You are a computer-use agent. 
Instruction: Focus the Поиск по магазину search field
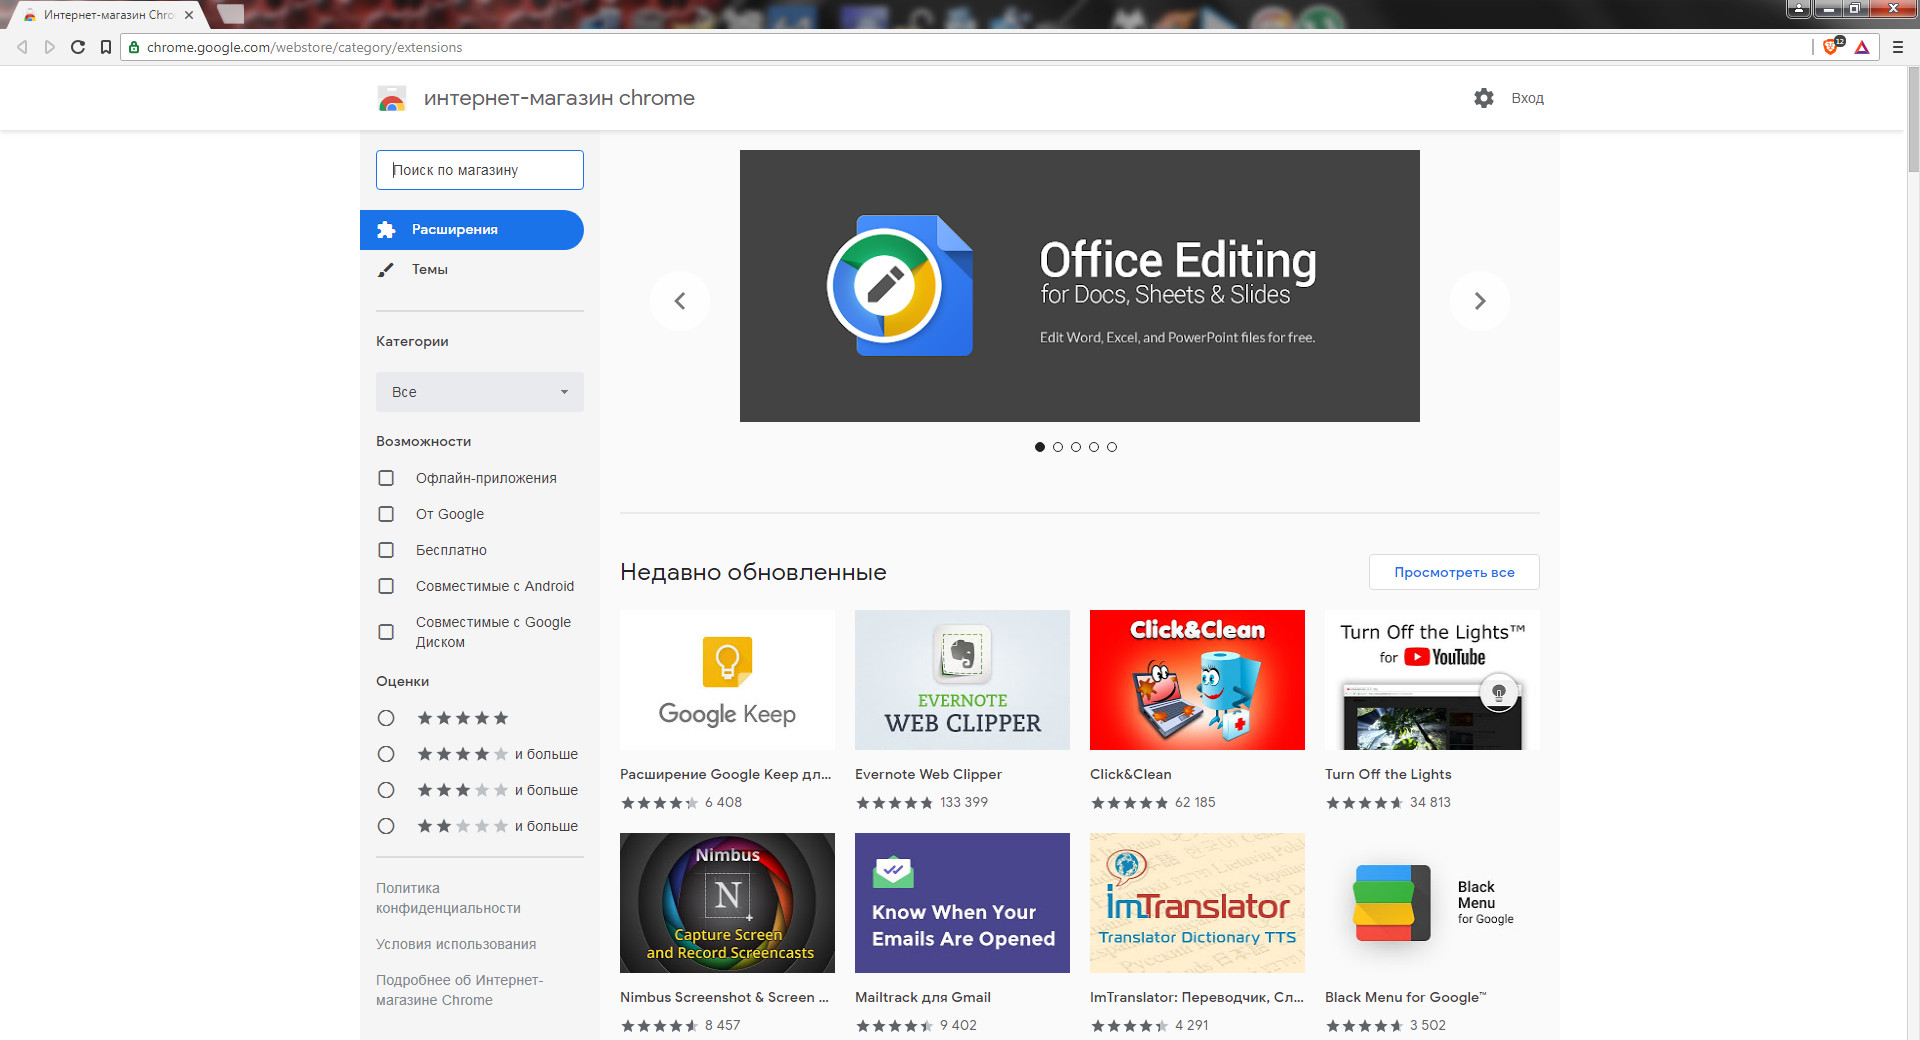(480, 170)
